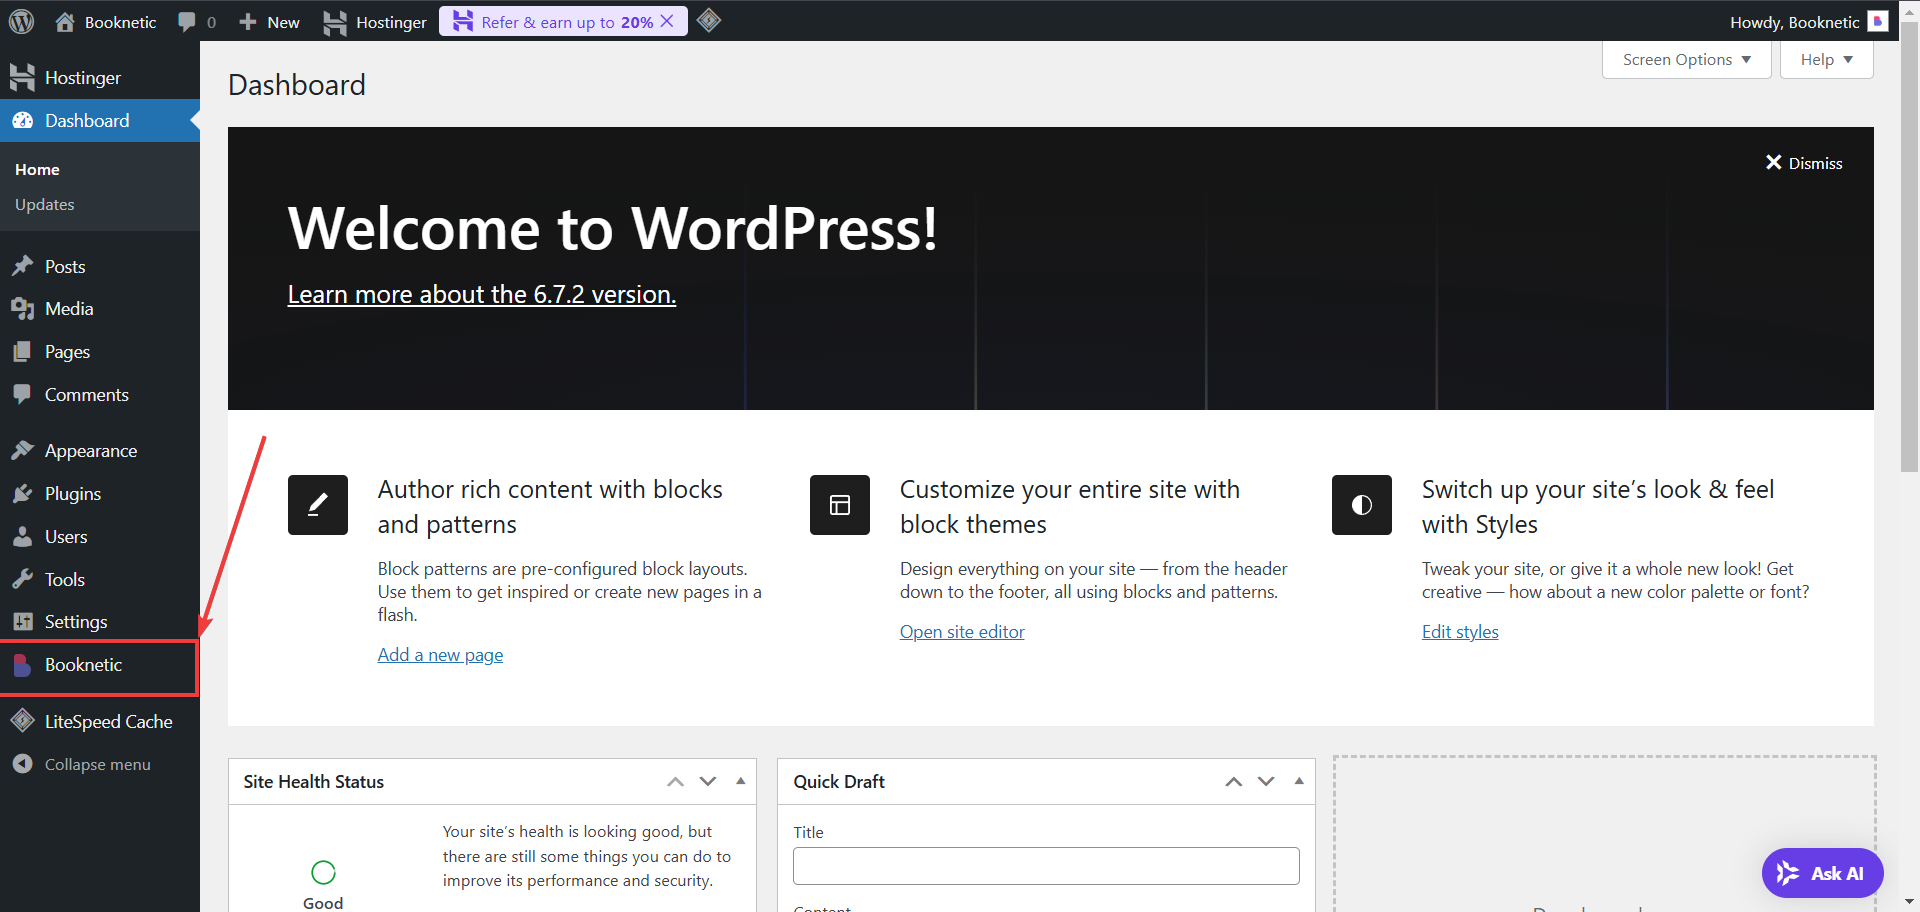Screen dimensions: 1920x912
Task: Click the LiteSpeed diamond icon in admin bar
Action: [709, 21]
